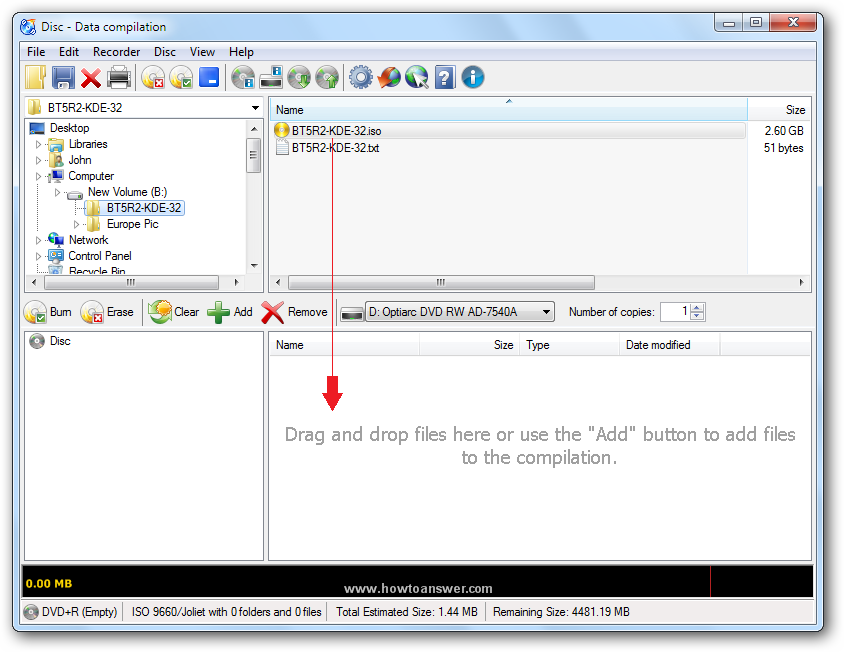
Task: Click the disc icon with green down arrow
Action: coord(299,78)
